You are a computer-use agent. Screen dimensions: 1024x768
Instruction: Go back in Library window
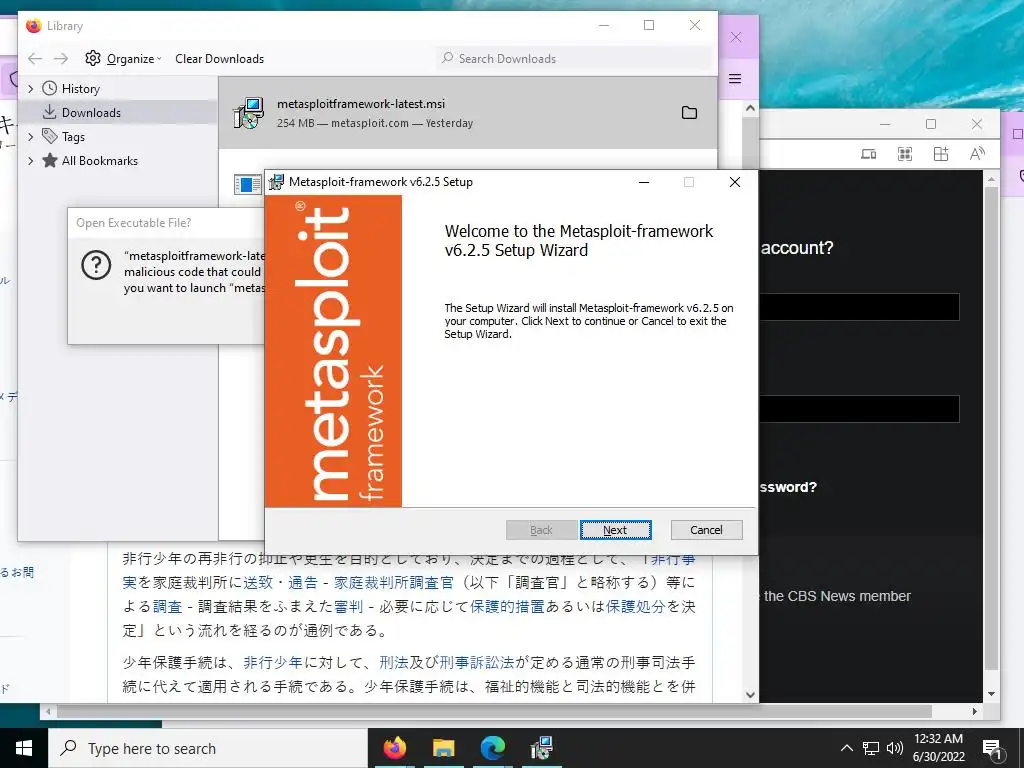pyautogui.click(x=35, y=59)
